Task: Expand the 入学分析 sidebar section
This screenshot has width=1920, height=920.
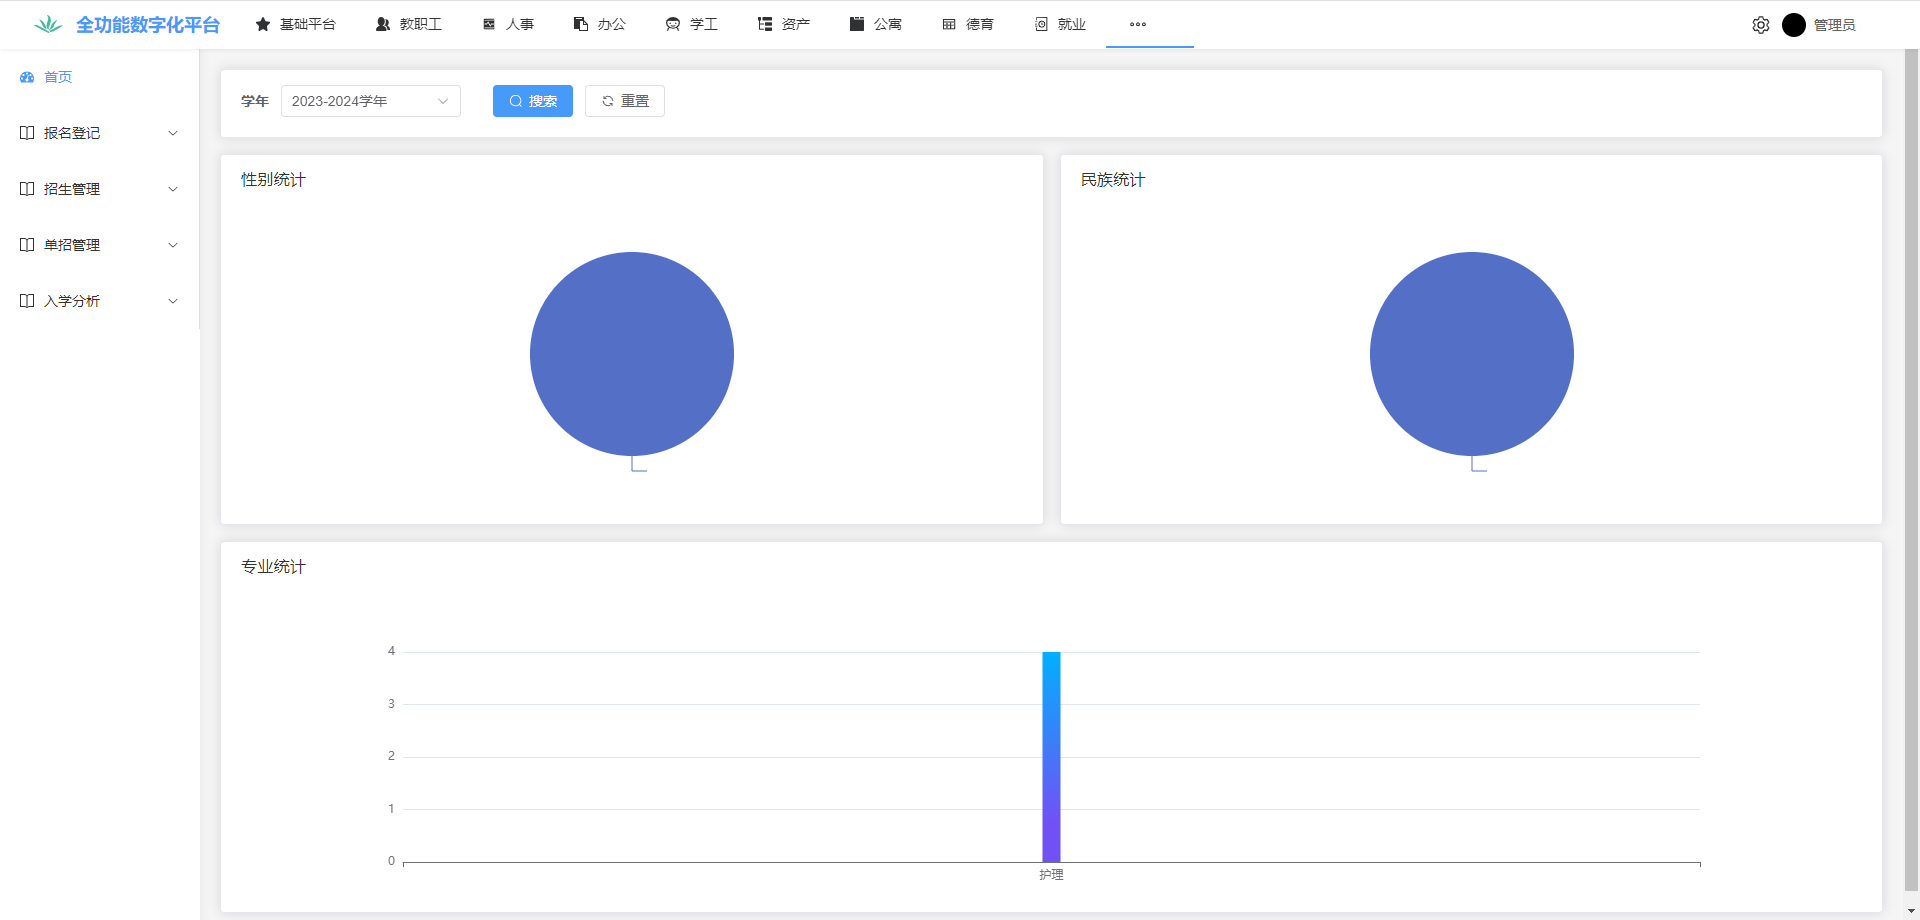Action: point(99,301)
